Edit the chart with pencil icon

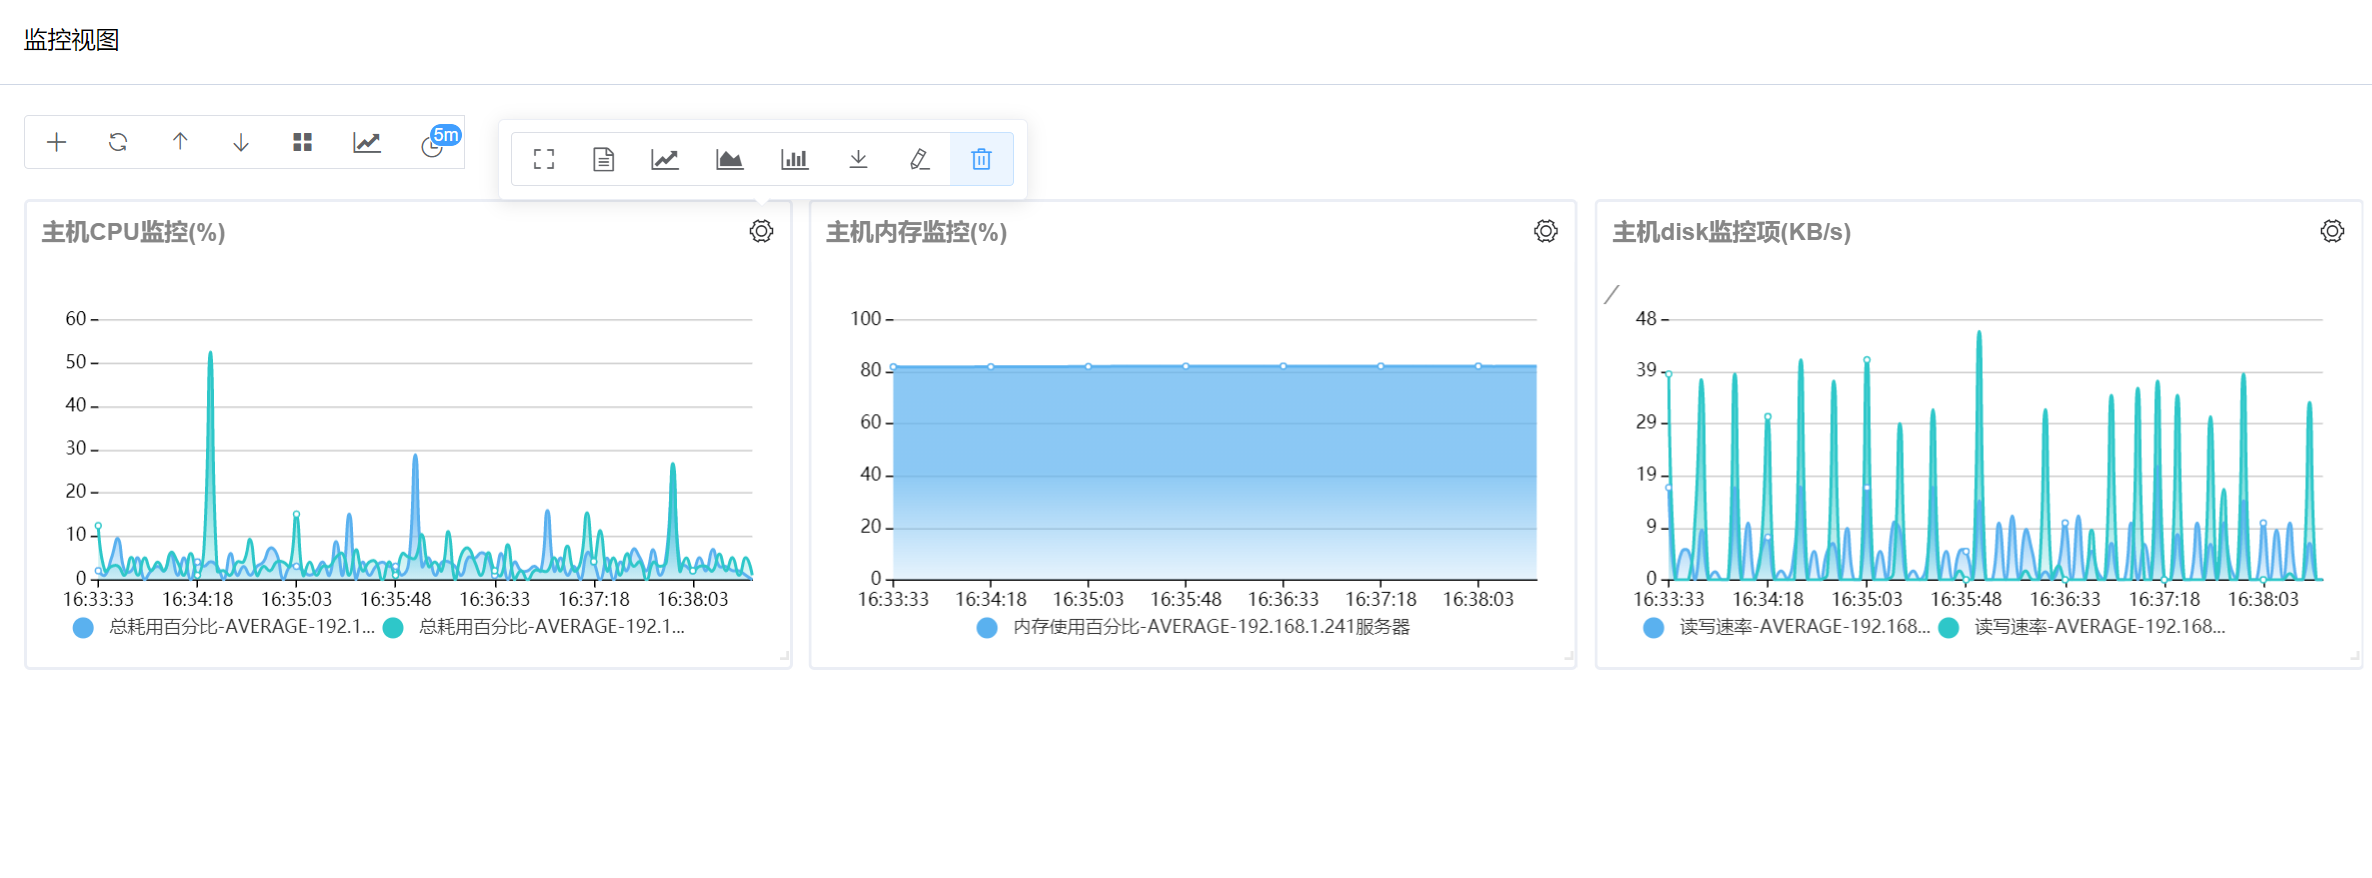point(920,159)
